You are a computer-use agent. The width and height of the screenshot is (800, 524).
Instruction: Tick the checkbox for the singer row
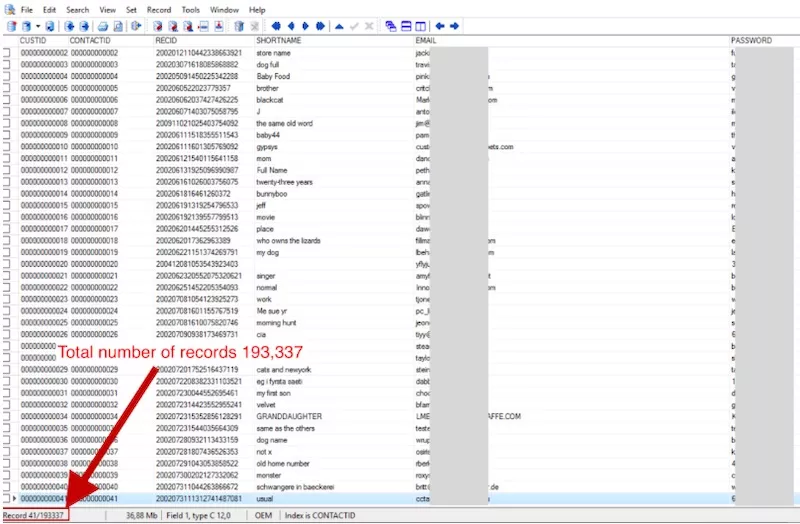[x=7, y=276]
